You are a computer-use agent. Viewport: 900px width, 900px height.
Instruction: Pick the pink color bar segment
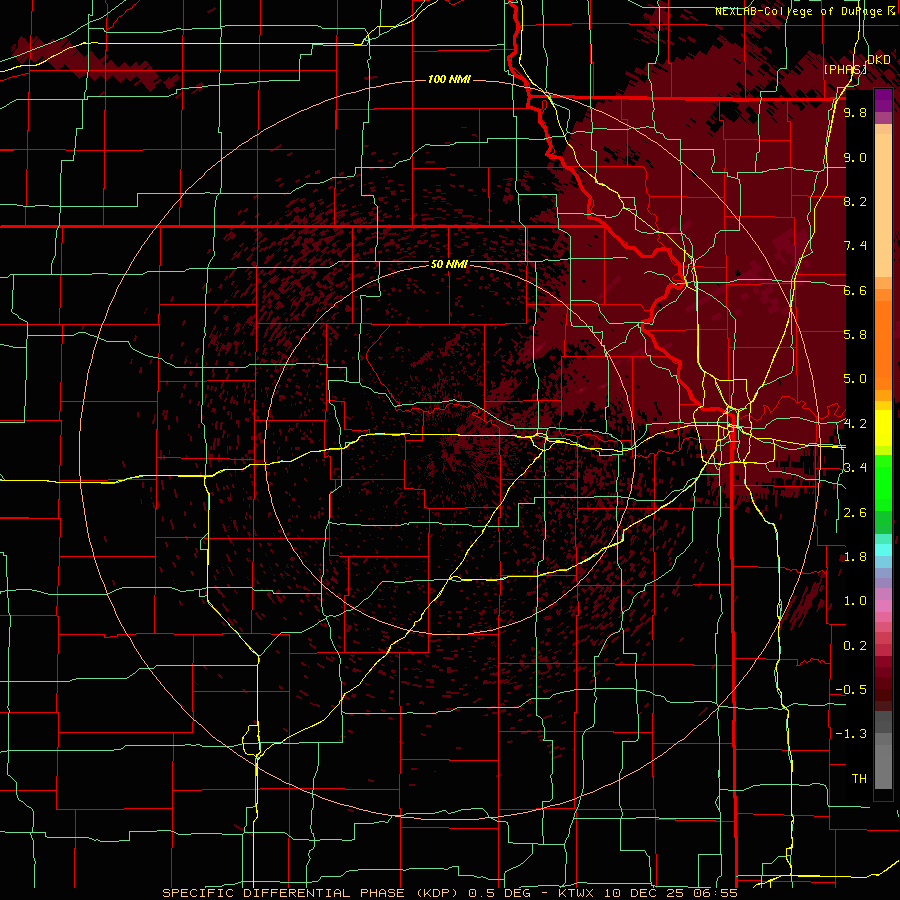pos(883,606)
